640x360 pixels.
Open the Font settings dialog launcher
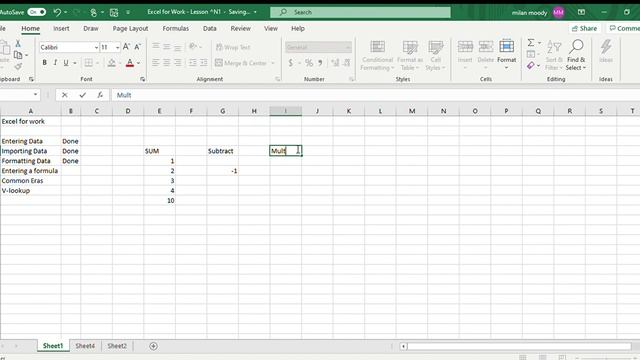(142, 79)
